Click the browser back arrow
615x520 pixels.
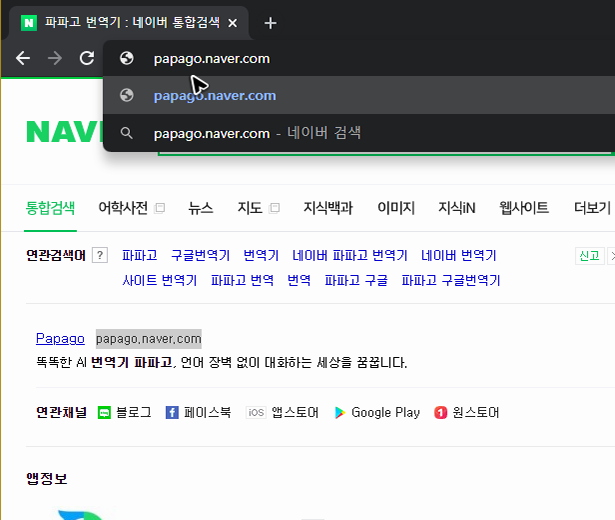(23, 58)
